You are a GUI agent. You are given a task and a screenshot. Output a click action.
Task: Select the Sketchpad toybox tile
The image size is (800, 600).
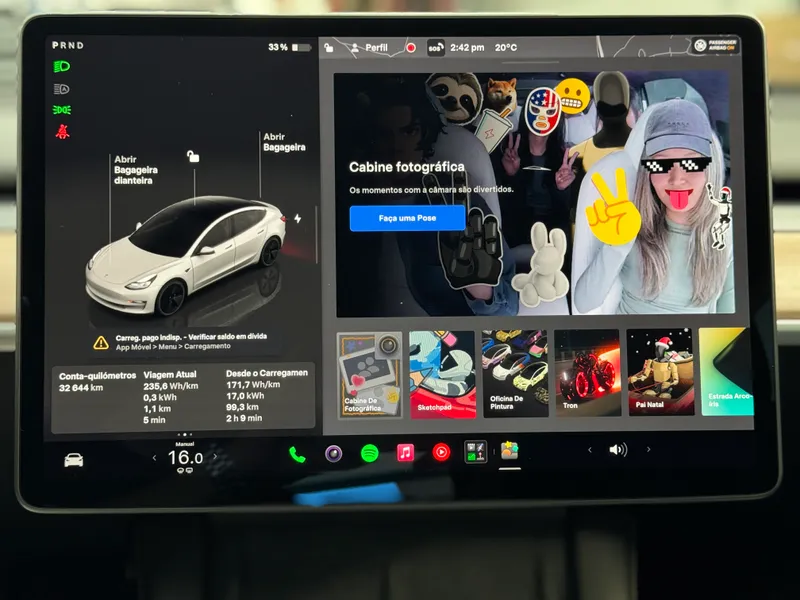(x=442, y=374)
